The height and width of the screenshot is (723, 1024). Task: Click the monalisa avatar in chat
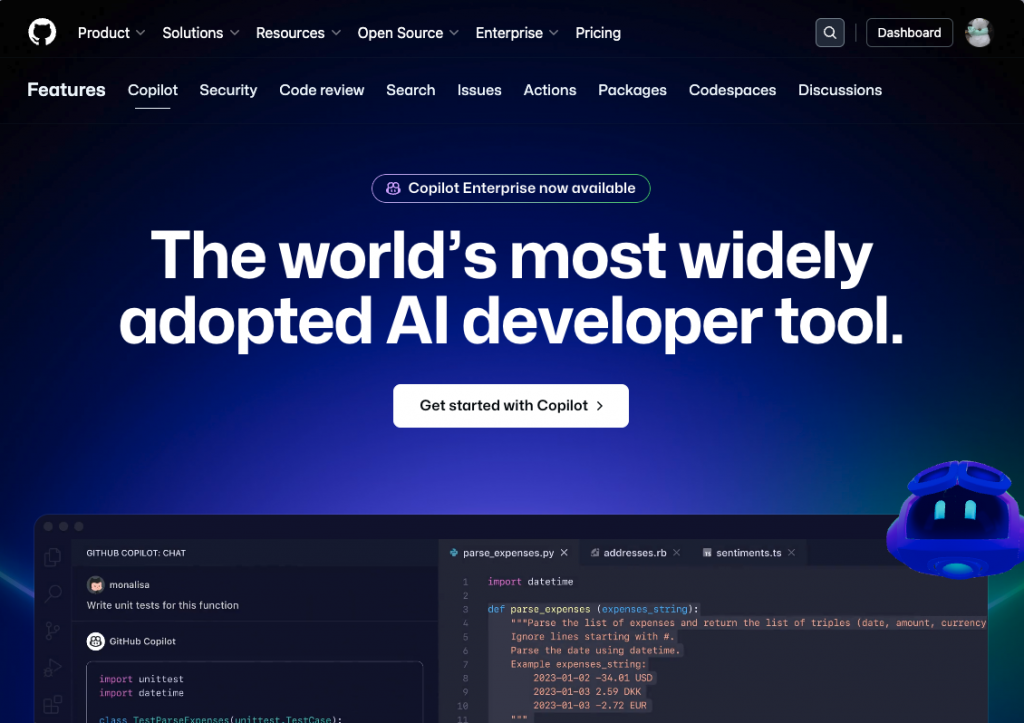pyautogui.click(x=96, y=585)
